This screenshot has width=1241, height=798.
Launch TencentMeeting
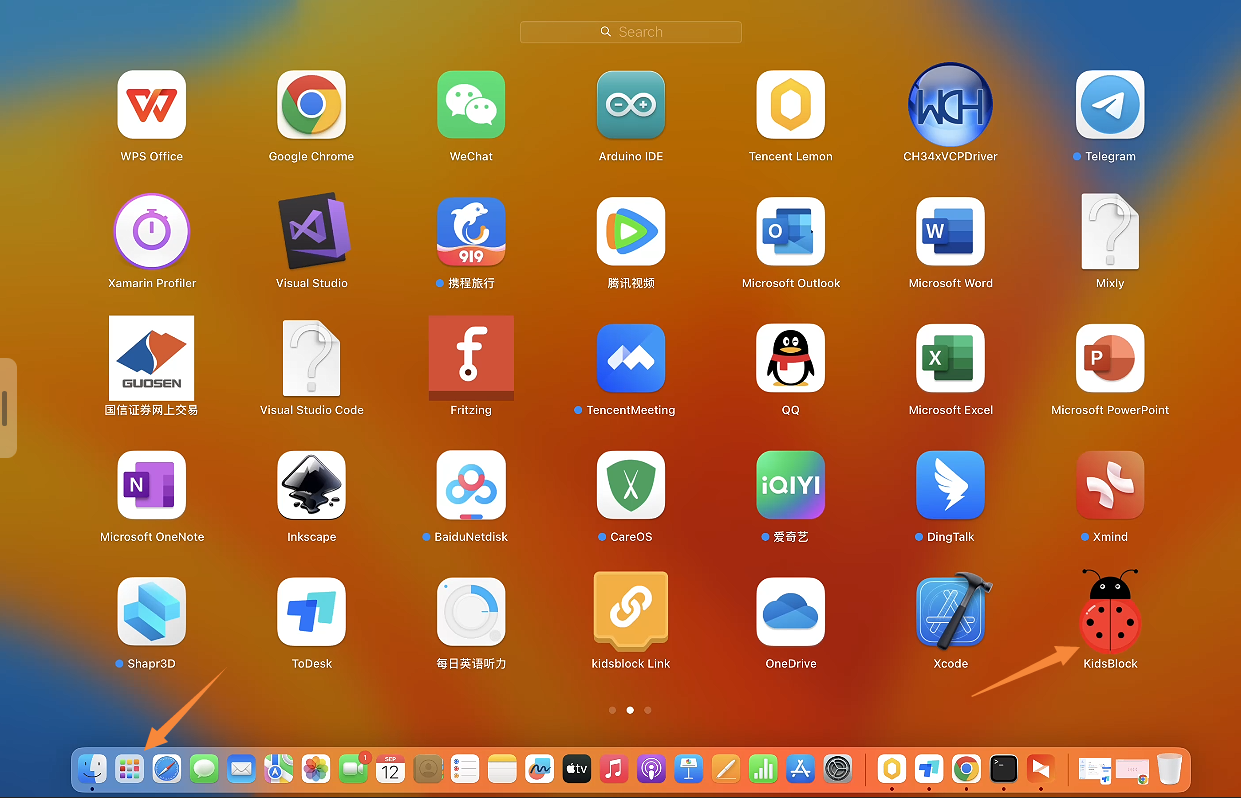(631, 358)
